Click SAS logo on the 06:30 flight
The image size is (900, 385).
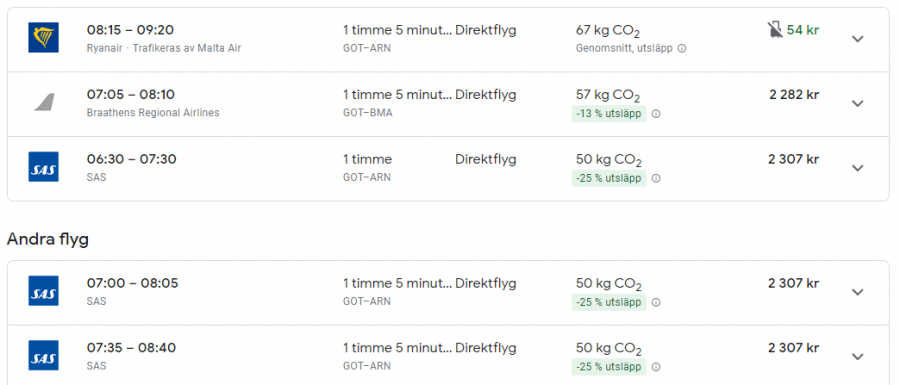pyautogui.click(x=44, y=167)
